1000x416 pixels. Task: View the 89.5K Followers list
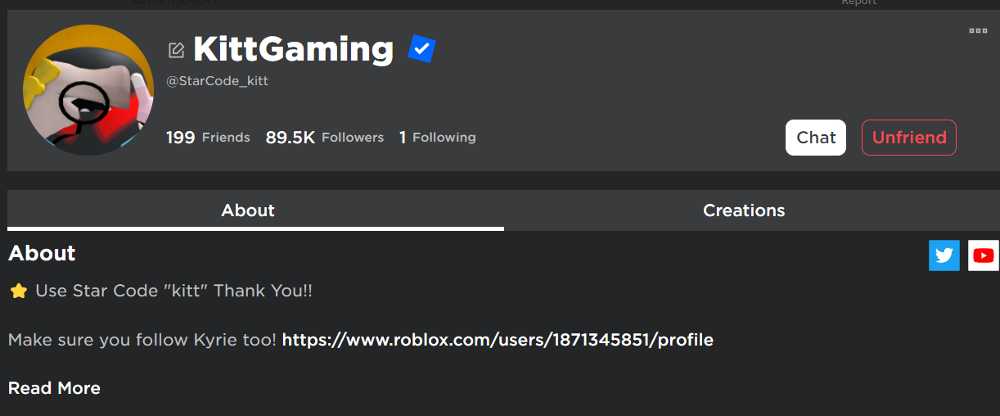324,137
